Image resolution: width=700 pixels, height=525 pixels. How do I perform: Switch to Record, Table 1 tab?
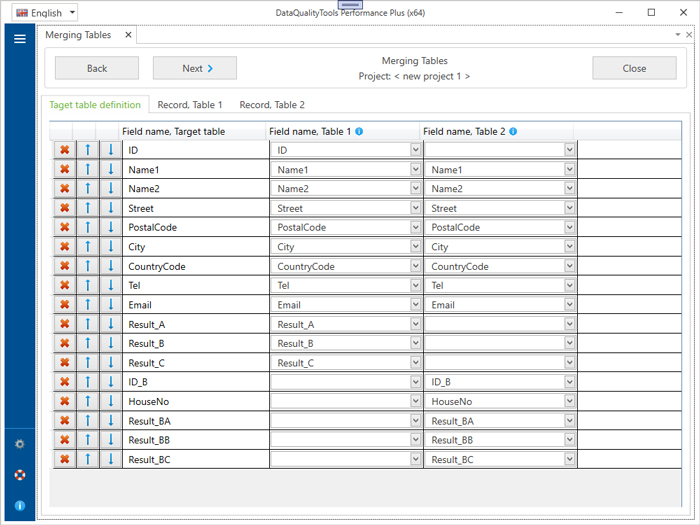190,104
